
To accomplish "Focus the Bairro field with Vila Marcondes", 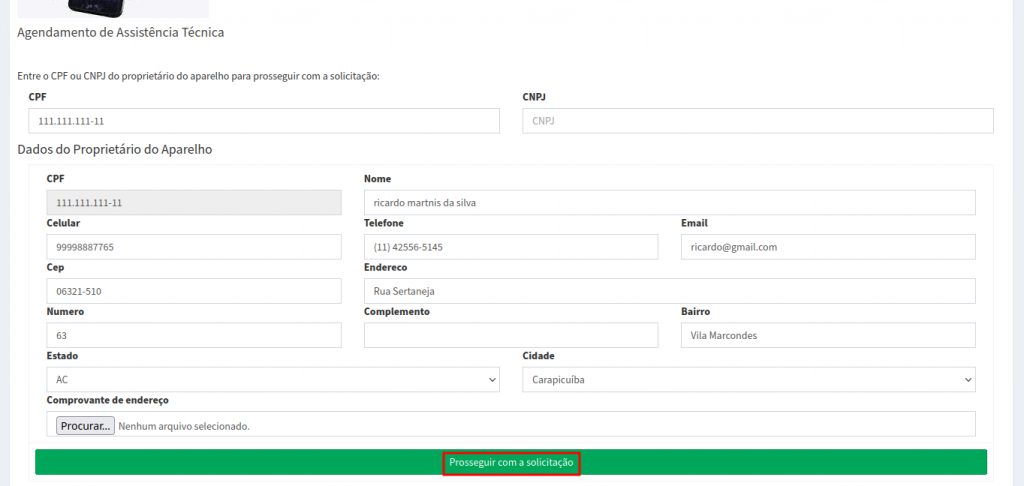I will (x=827, y=335).
